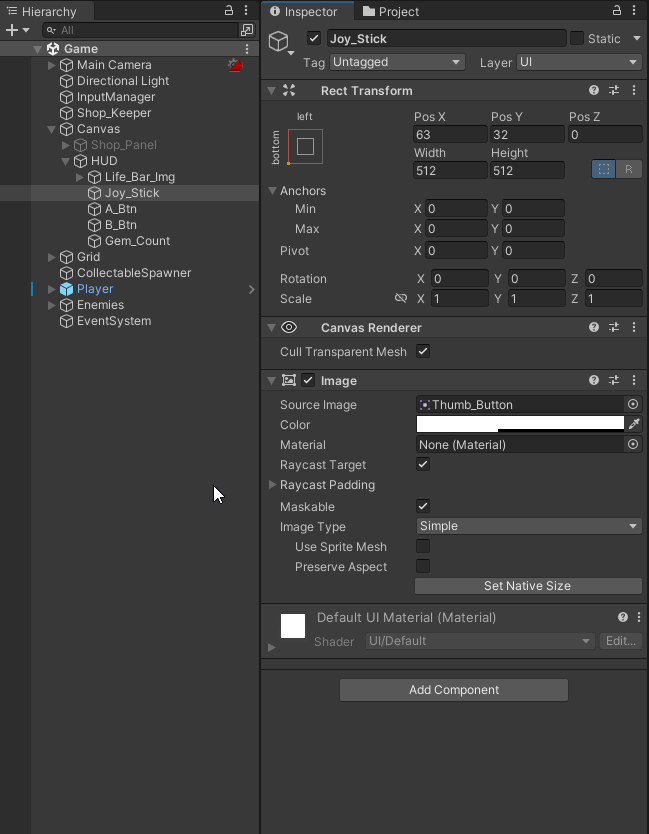Click the Joy_Stick GameObject icon picker

click(280, 42)
